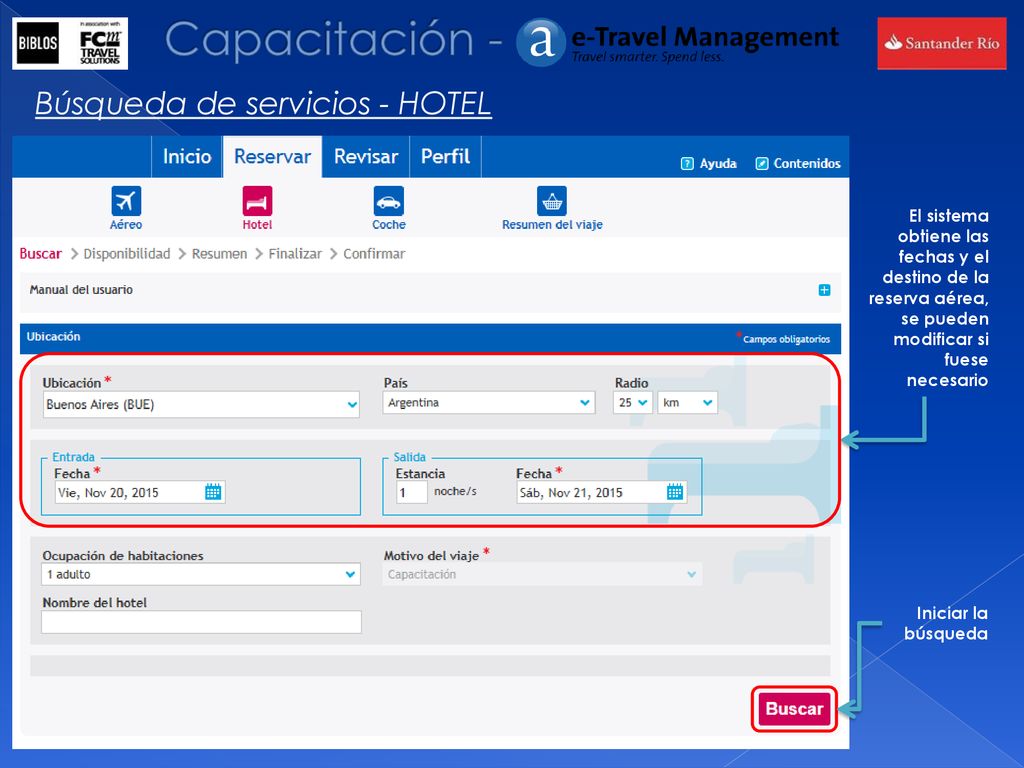This screenshot has height=768, width=1024.
Task: Click the Salida Fecha date field
Action: [x=601, y=492]
